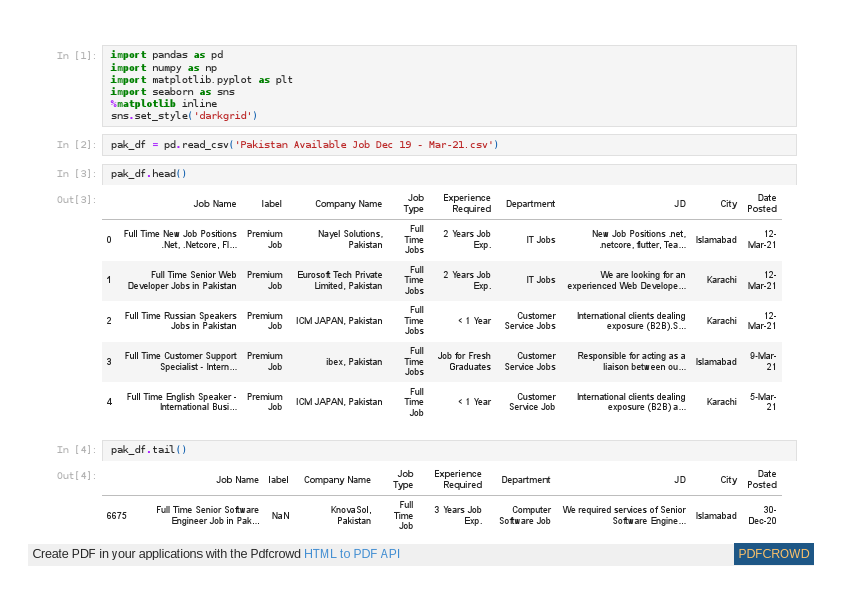The image size is (842, 596).
Task: Click the 'Company Name' header in Out[3]
Action: point(349,204)
